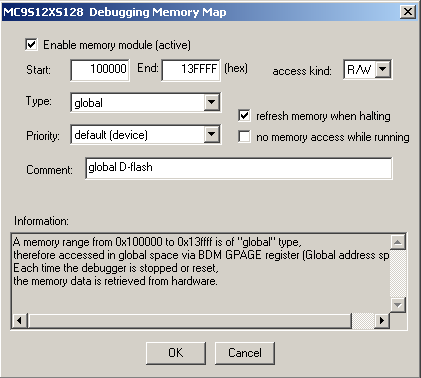Image resolution: width=421 pixels, height=378 pixels.
Task: Click the 'Priority:' label
Action: [43, 136]
